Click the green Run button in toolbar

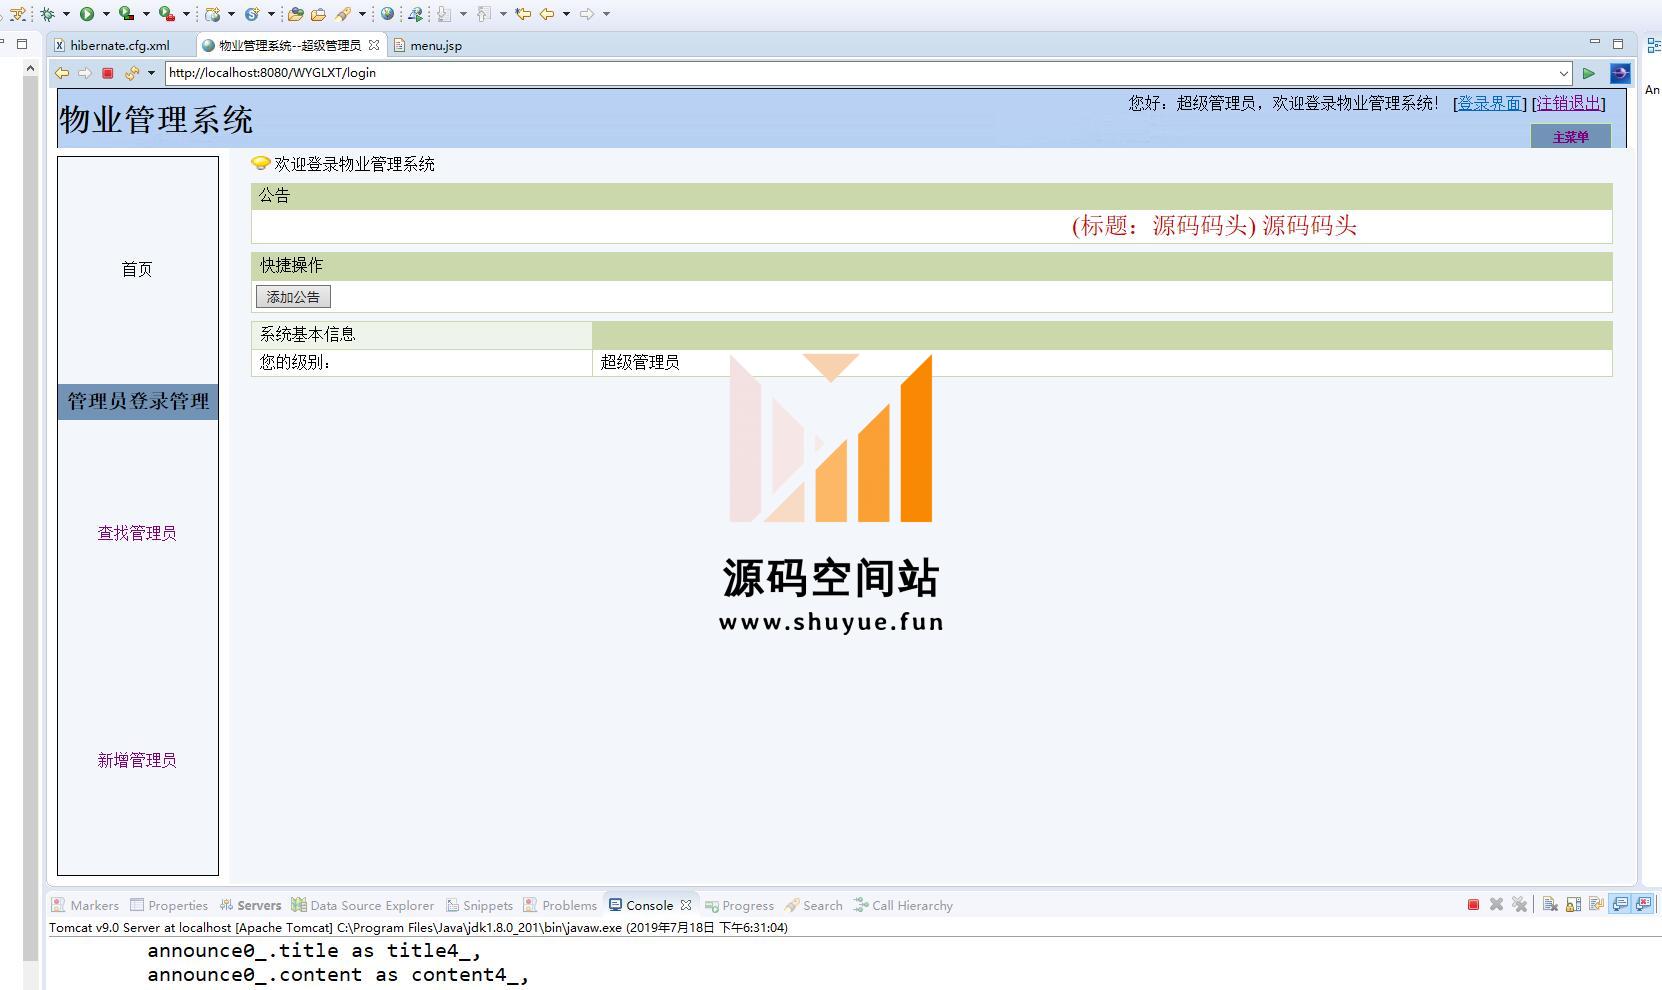coord(87,14)
